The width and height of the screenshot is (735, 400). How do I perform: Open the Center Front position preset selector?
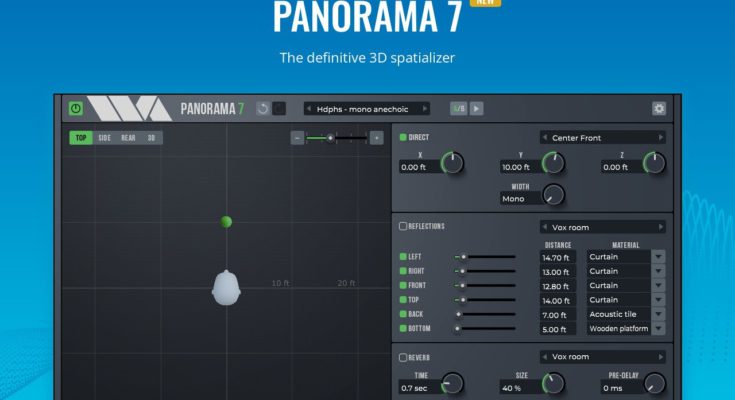click(602, 138)
